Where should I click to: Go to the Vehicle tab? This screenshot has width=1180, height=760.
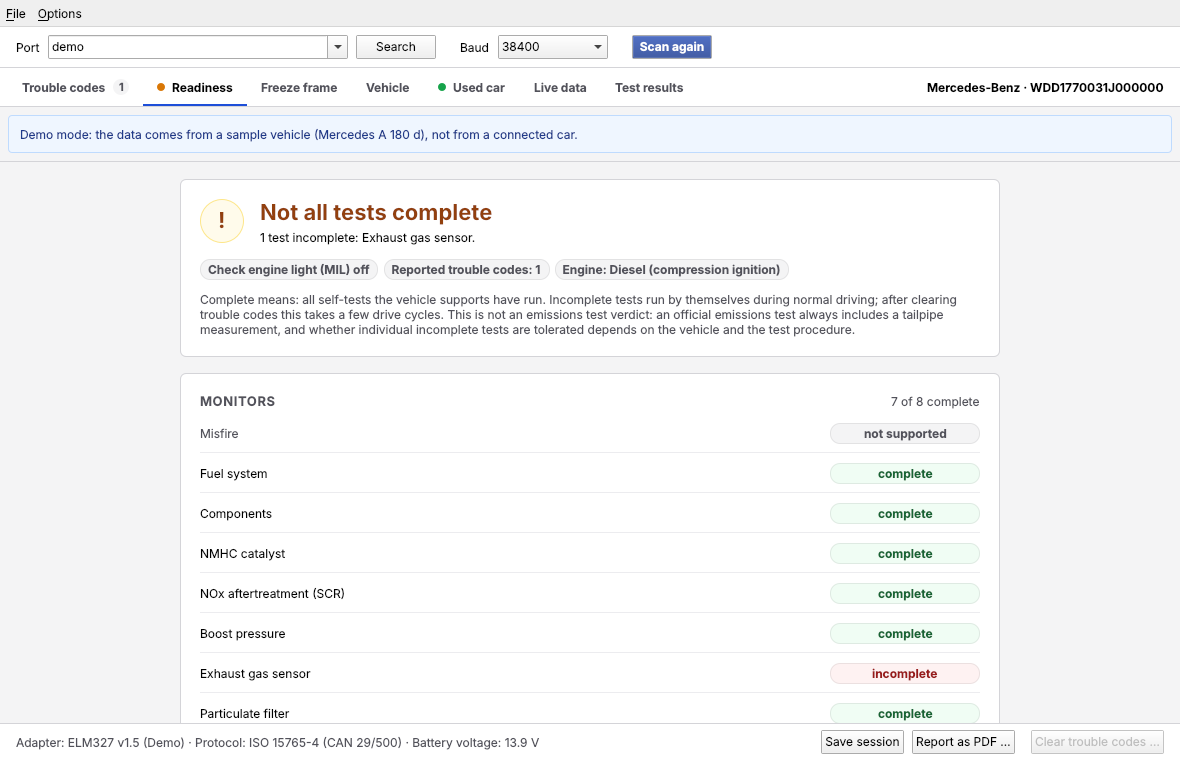tap(388, 87)
